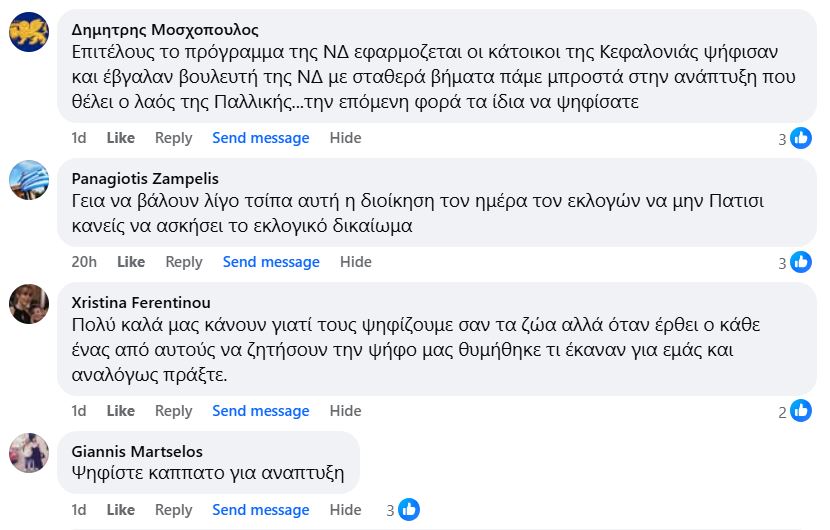Image resolution: width=830 pixels, height=530 pixels.
Task: Send message to Δημήτρης Μοσχόπουλος
Action: click(260, 138)
